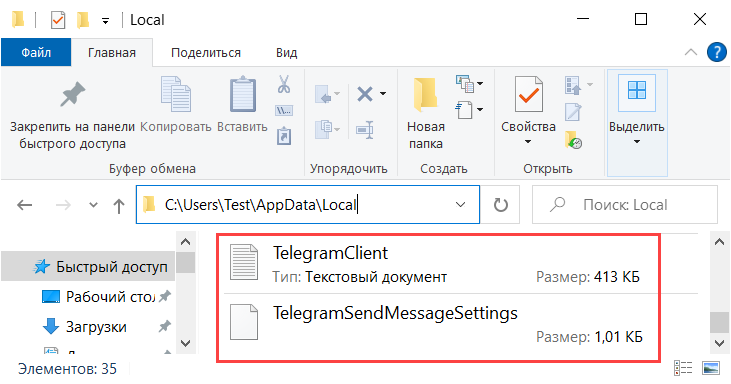This screenshot has width=731, height=384.
Task: Expand the Выделить dropdown arrow
Action: point(637,142)
